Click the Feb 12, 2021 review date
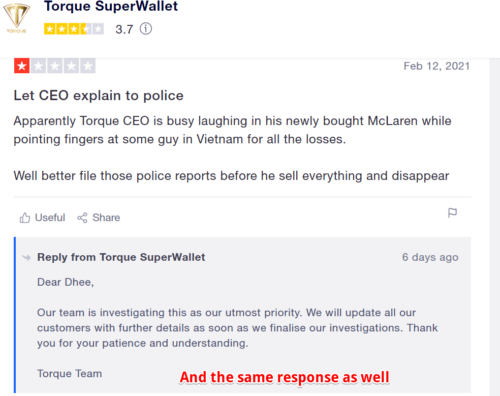The width and height of the screenshot is (500, 396). pos(436,66)
